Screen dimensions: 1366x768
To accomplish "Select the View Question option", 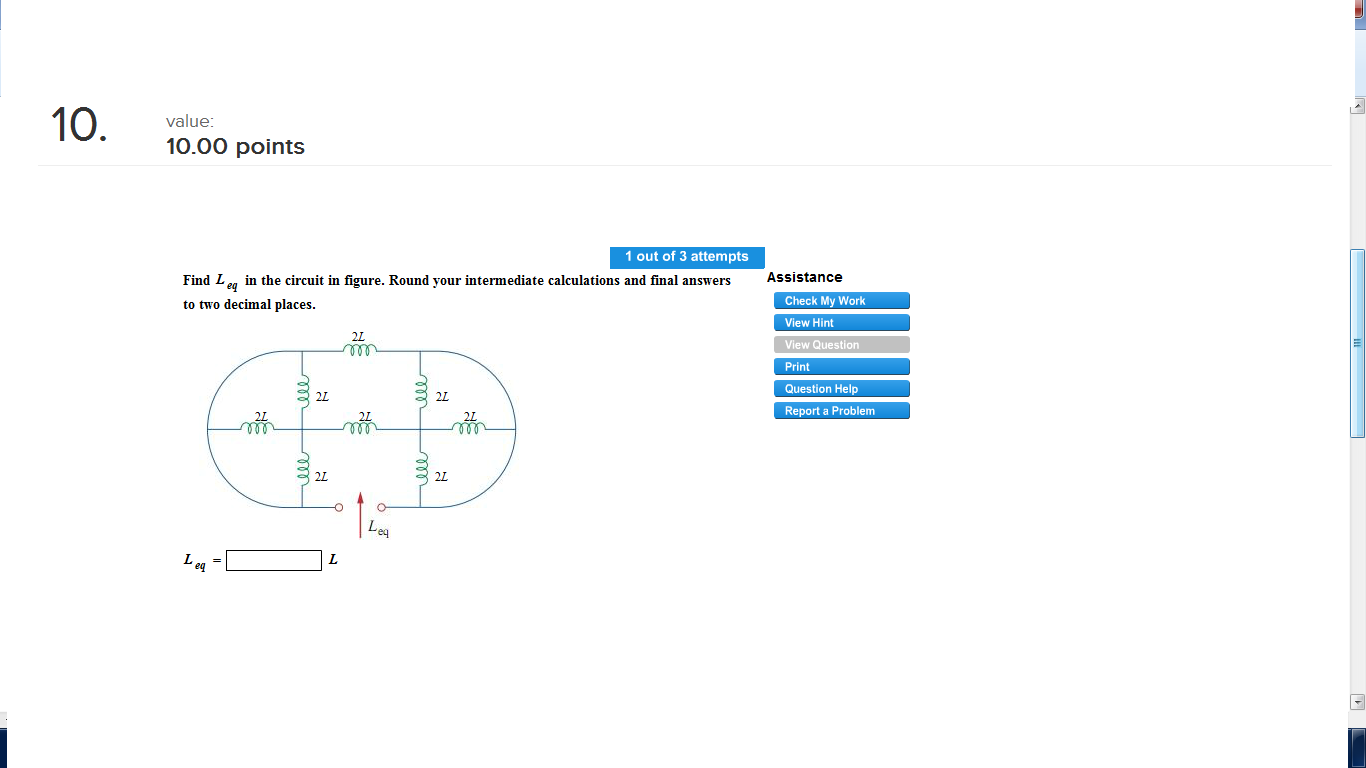I will 841,344.
